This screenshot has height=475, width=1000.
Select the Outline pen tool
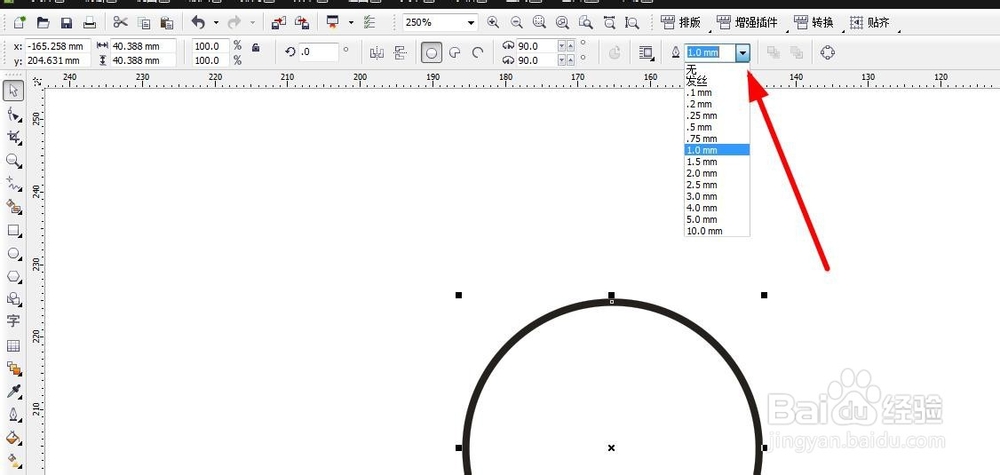click(x=14, y=415)
